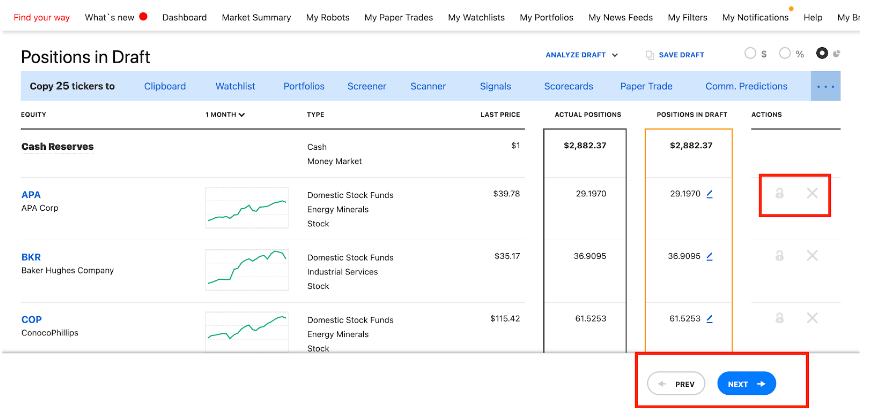This screenshot has width=871, height=420.
Task: Open the APA ticker link
Action: tap(31, 195)
